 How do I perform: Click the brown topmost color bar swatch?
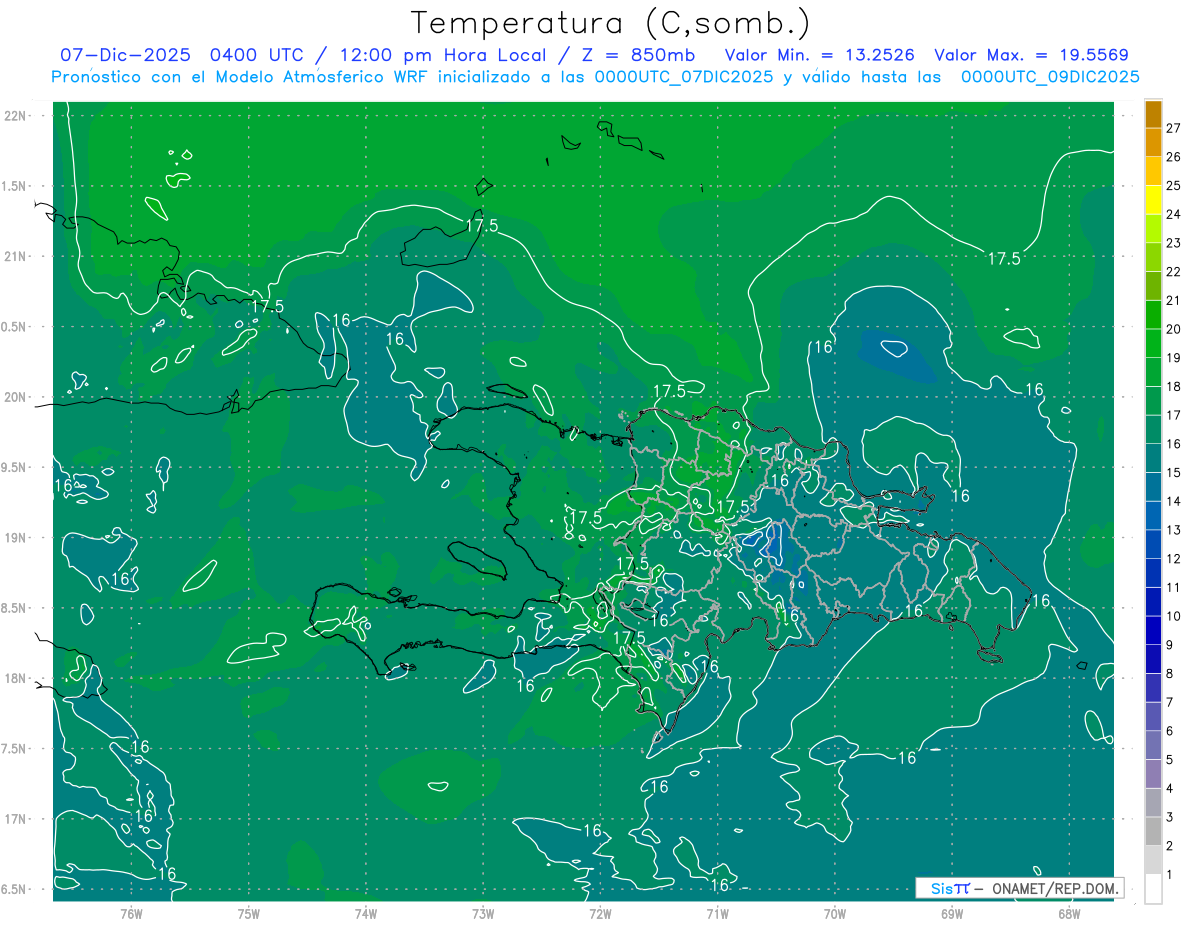coord(1153,114)
